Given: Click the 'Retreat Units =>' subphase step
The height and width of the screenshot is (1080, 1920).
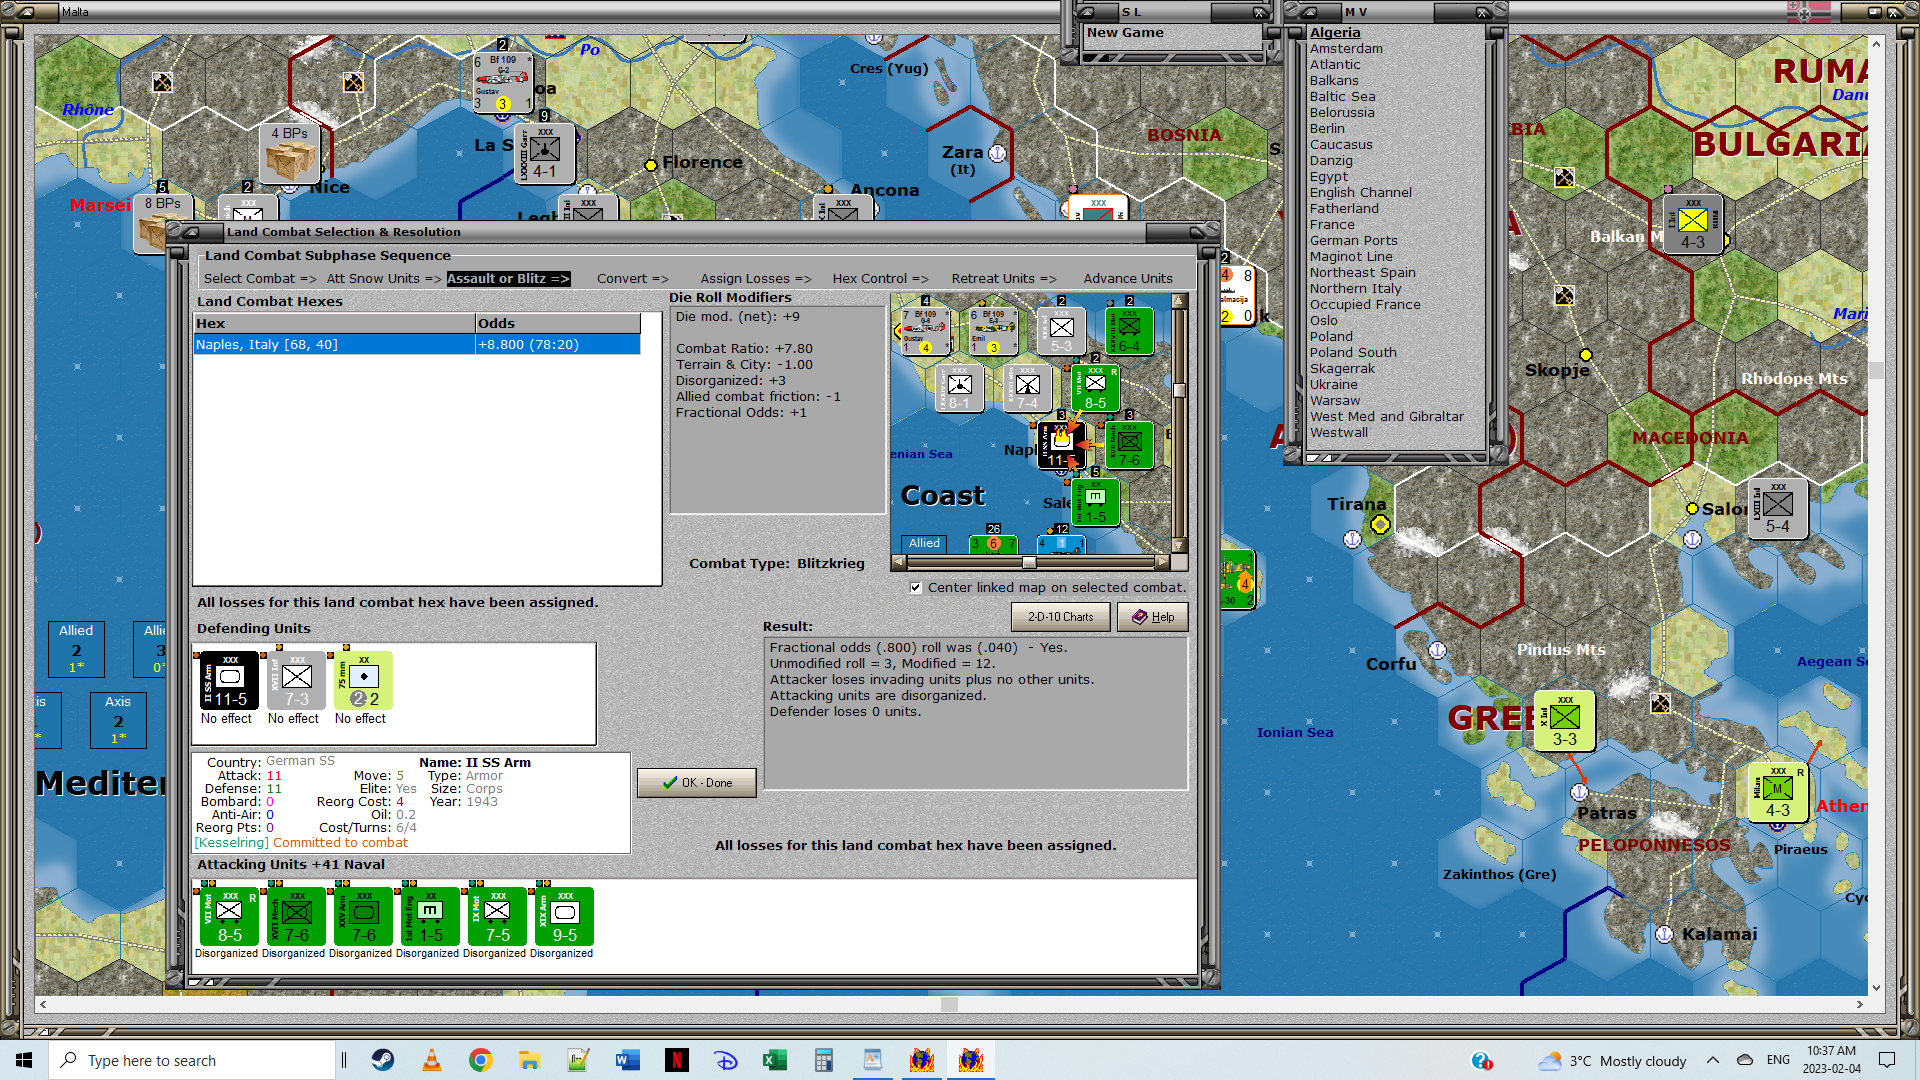Looking at the screenshot, I should coord(1004,279).
